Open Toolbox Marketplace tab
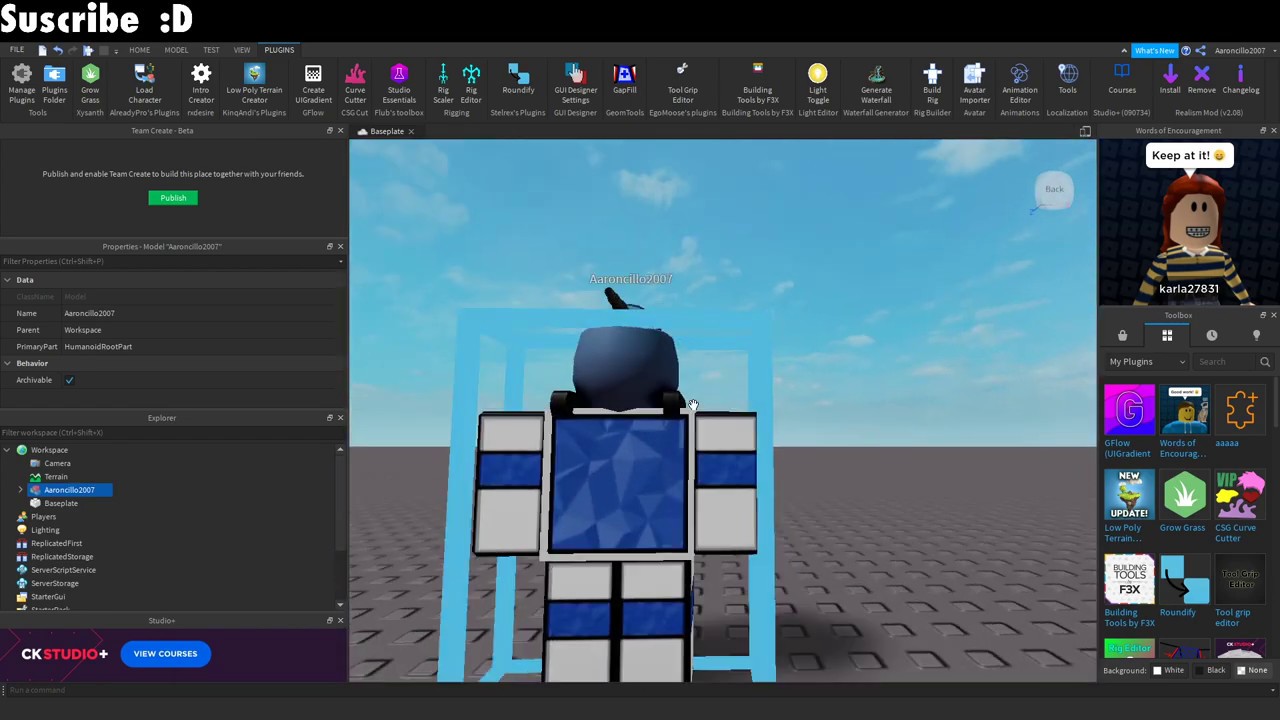Viewport: 1280px width, 720px height. pos(1122,336)
